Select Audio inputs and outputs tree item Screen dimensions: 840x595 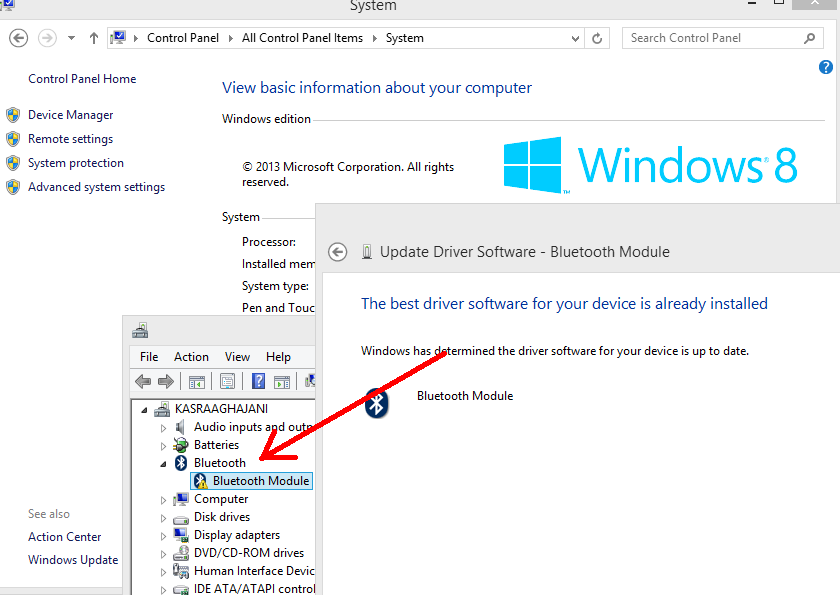(254, 427)
